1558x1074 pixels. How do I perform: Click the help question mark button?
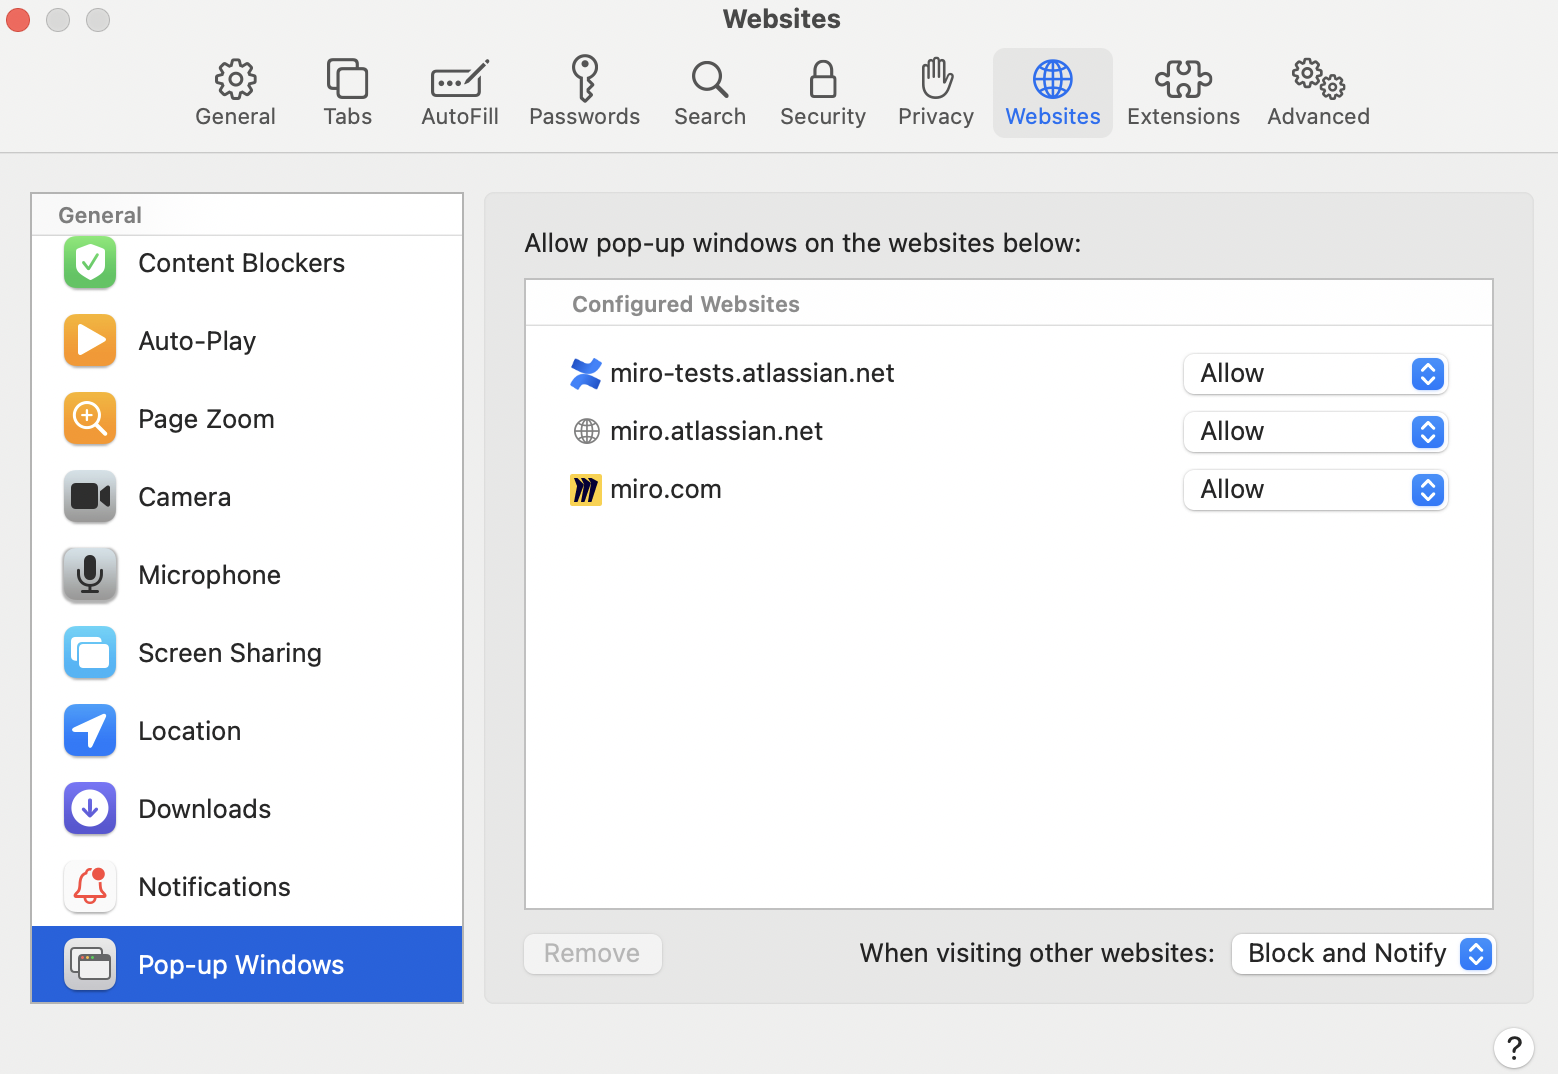1513,1048
